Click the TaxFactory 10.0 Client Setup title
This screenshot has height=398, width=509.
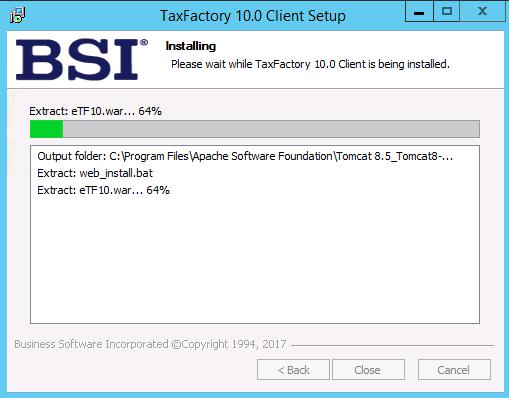253,16
